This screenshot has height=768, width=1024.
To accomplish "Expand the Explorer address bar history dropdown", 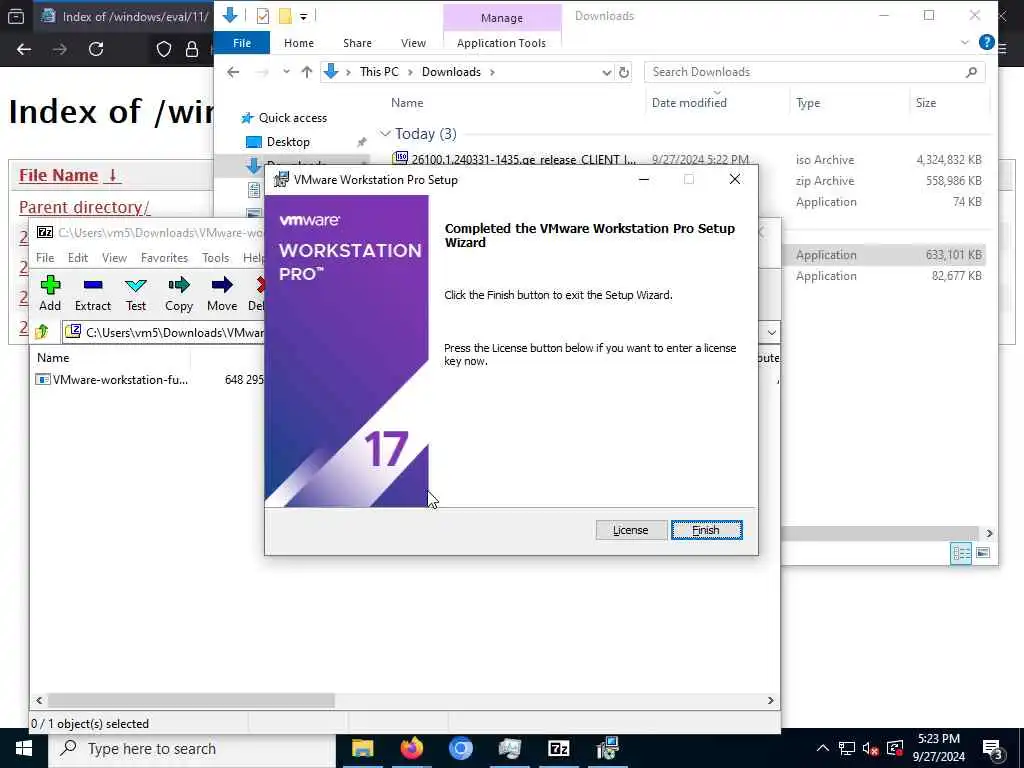I will click(x=606, y=72).
